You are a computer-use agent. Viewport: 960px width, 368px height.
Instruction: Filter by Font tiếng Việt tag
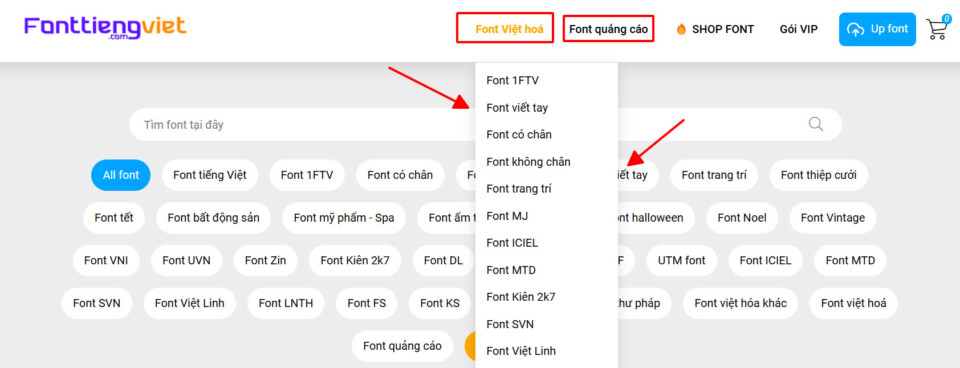(210, 175)
